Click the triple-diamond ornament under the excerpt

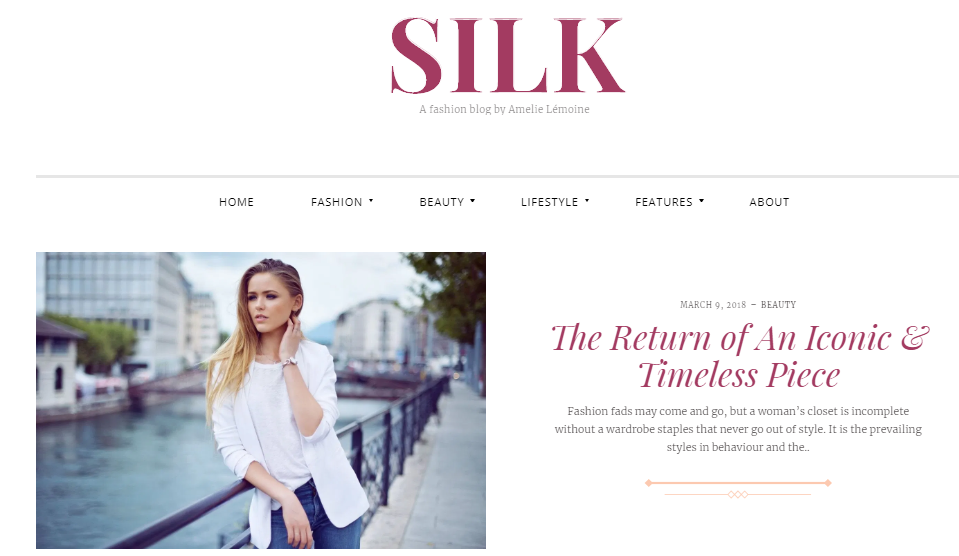coord(738,494)
